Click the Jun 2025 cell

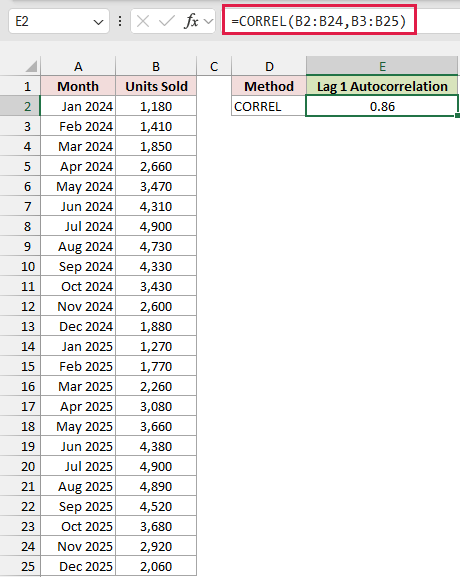tap(78, 446)
